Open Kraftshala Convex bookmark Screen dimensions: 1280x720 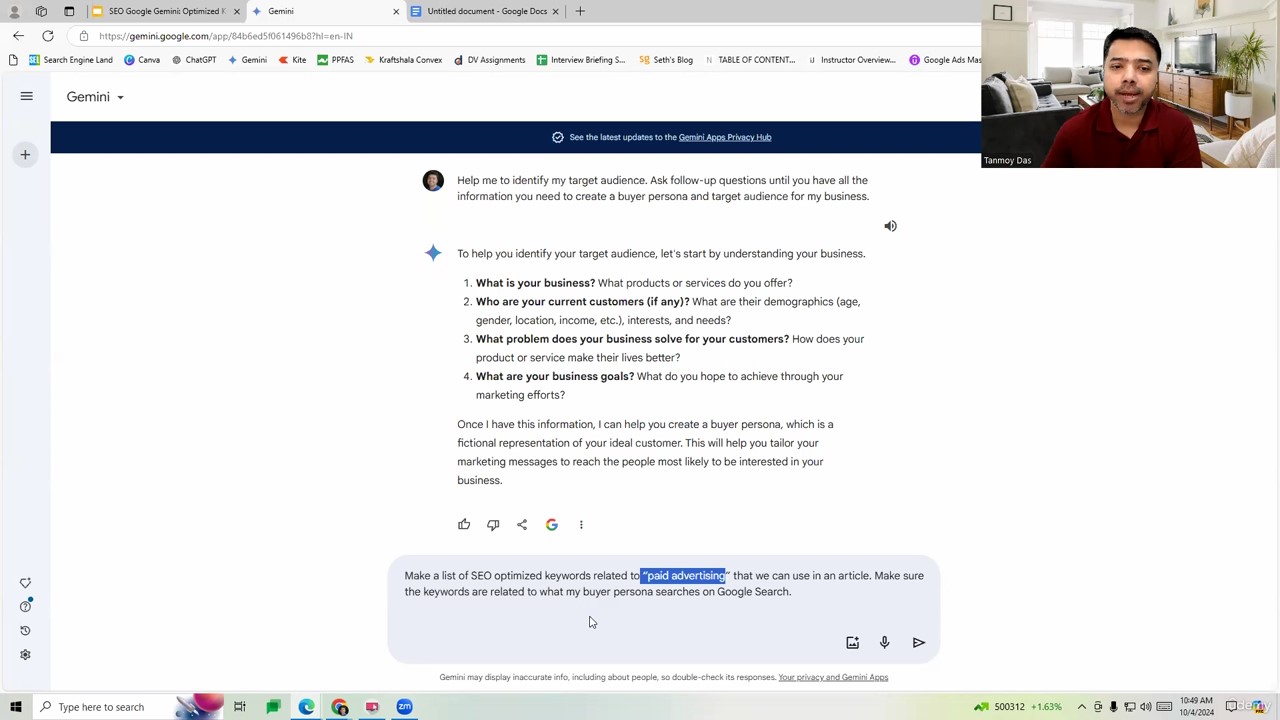point(403,60)
